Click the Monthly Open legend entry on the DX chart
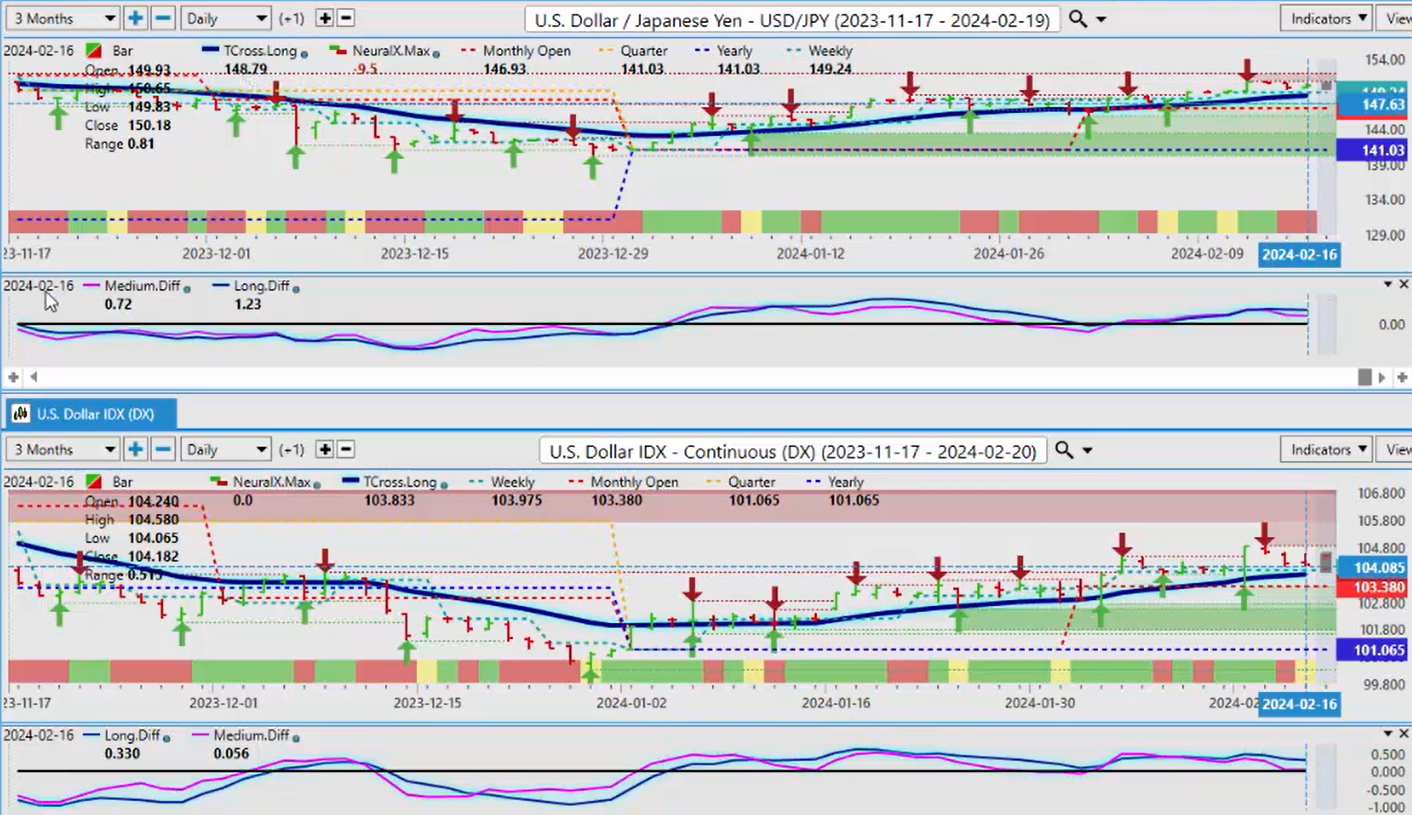 point(625,482)
